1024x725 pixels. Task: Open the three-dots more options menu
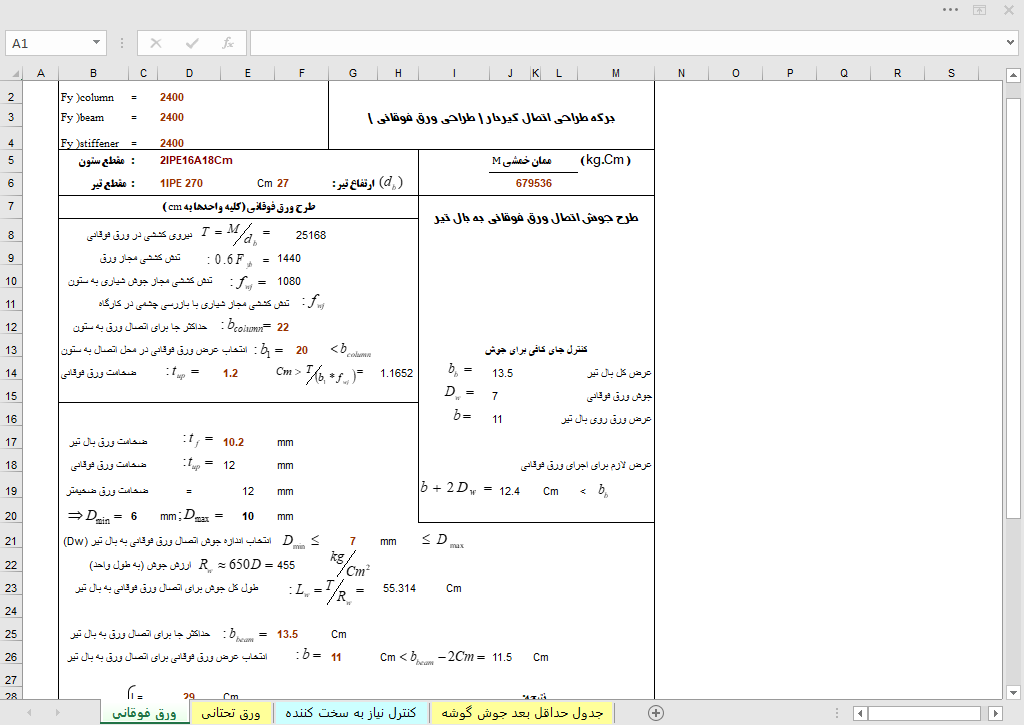(x=950, y=10)
